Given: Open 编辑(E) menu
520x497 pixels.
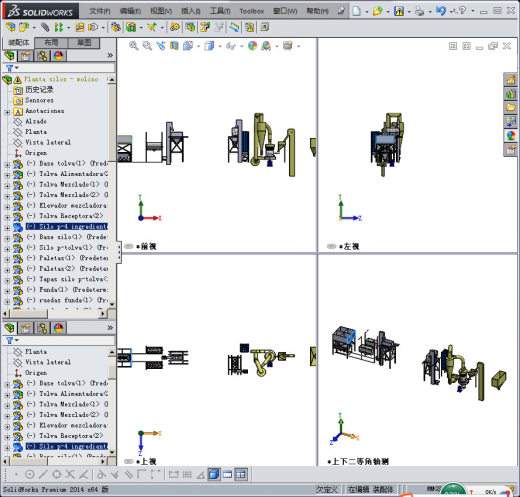Looking at the screenshot, I should [x=130, y=11].
